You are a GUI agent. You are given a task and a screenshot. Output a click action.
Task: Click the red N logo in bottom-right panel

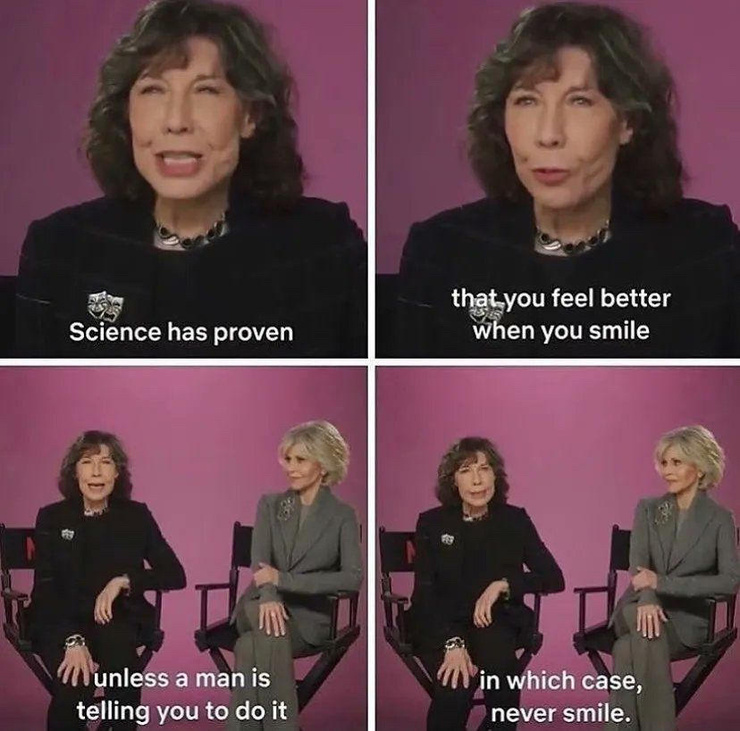(x=409, y=552)
